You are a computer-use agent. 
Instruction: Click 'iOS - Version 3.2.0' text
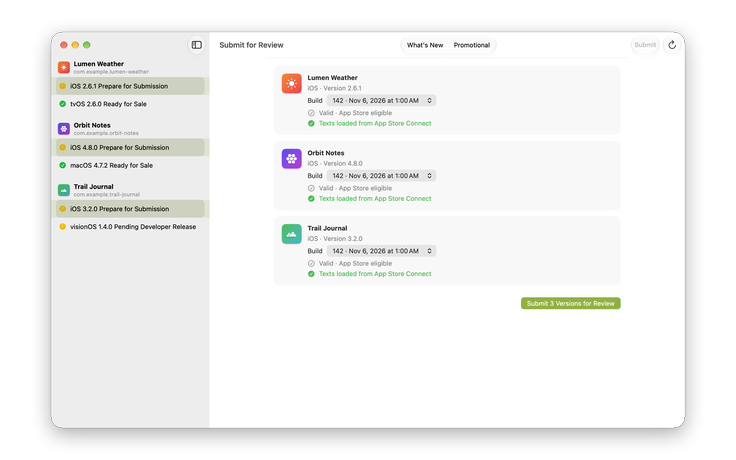click(335, 238)
